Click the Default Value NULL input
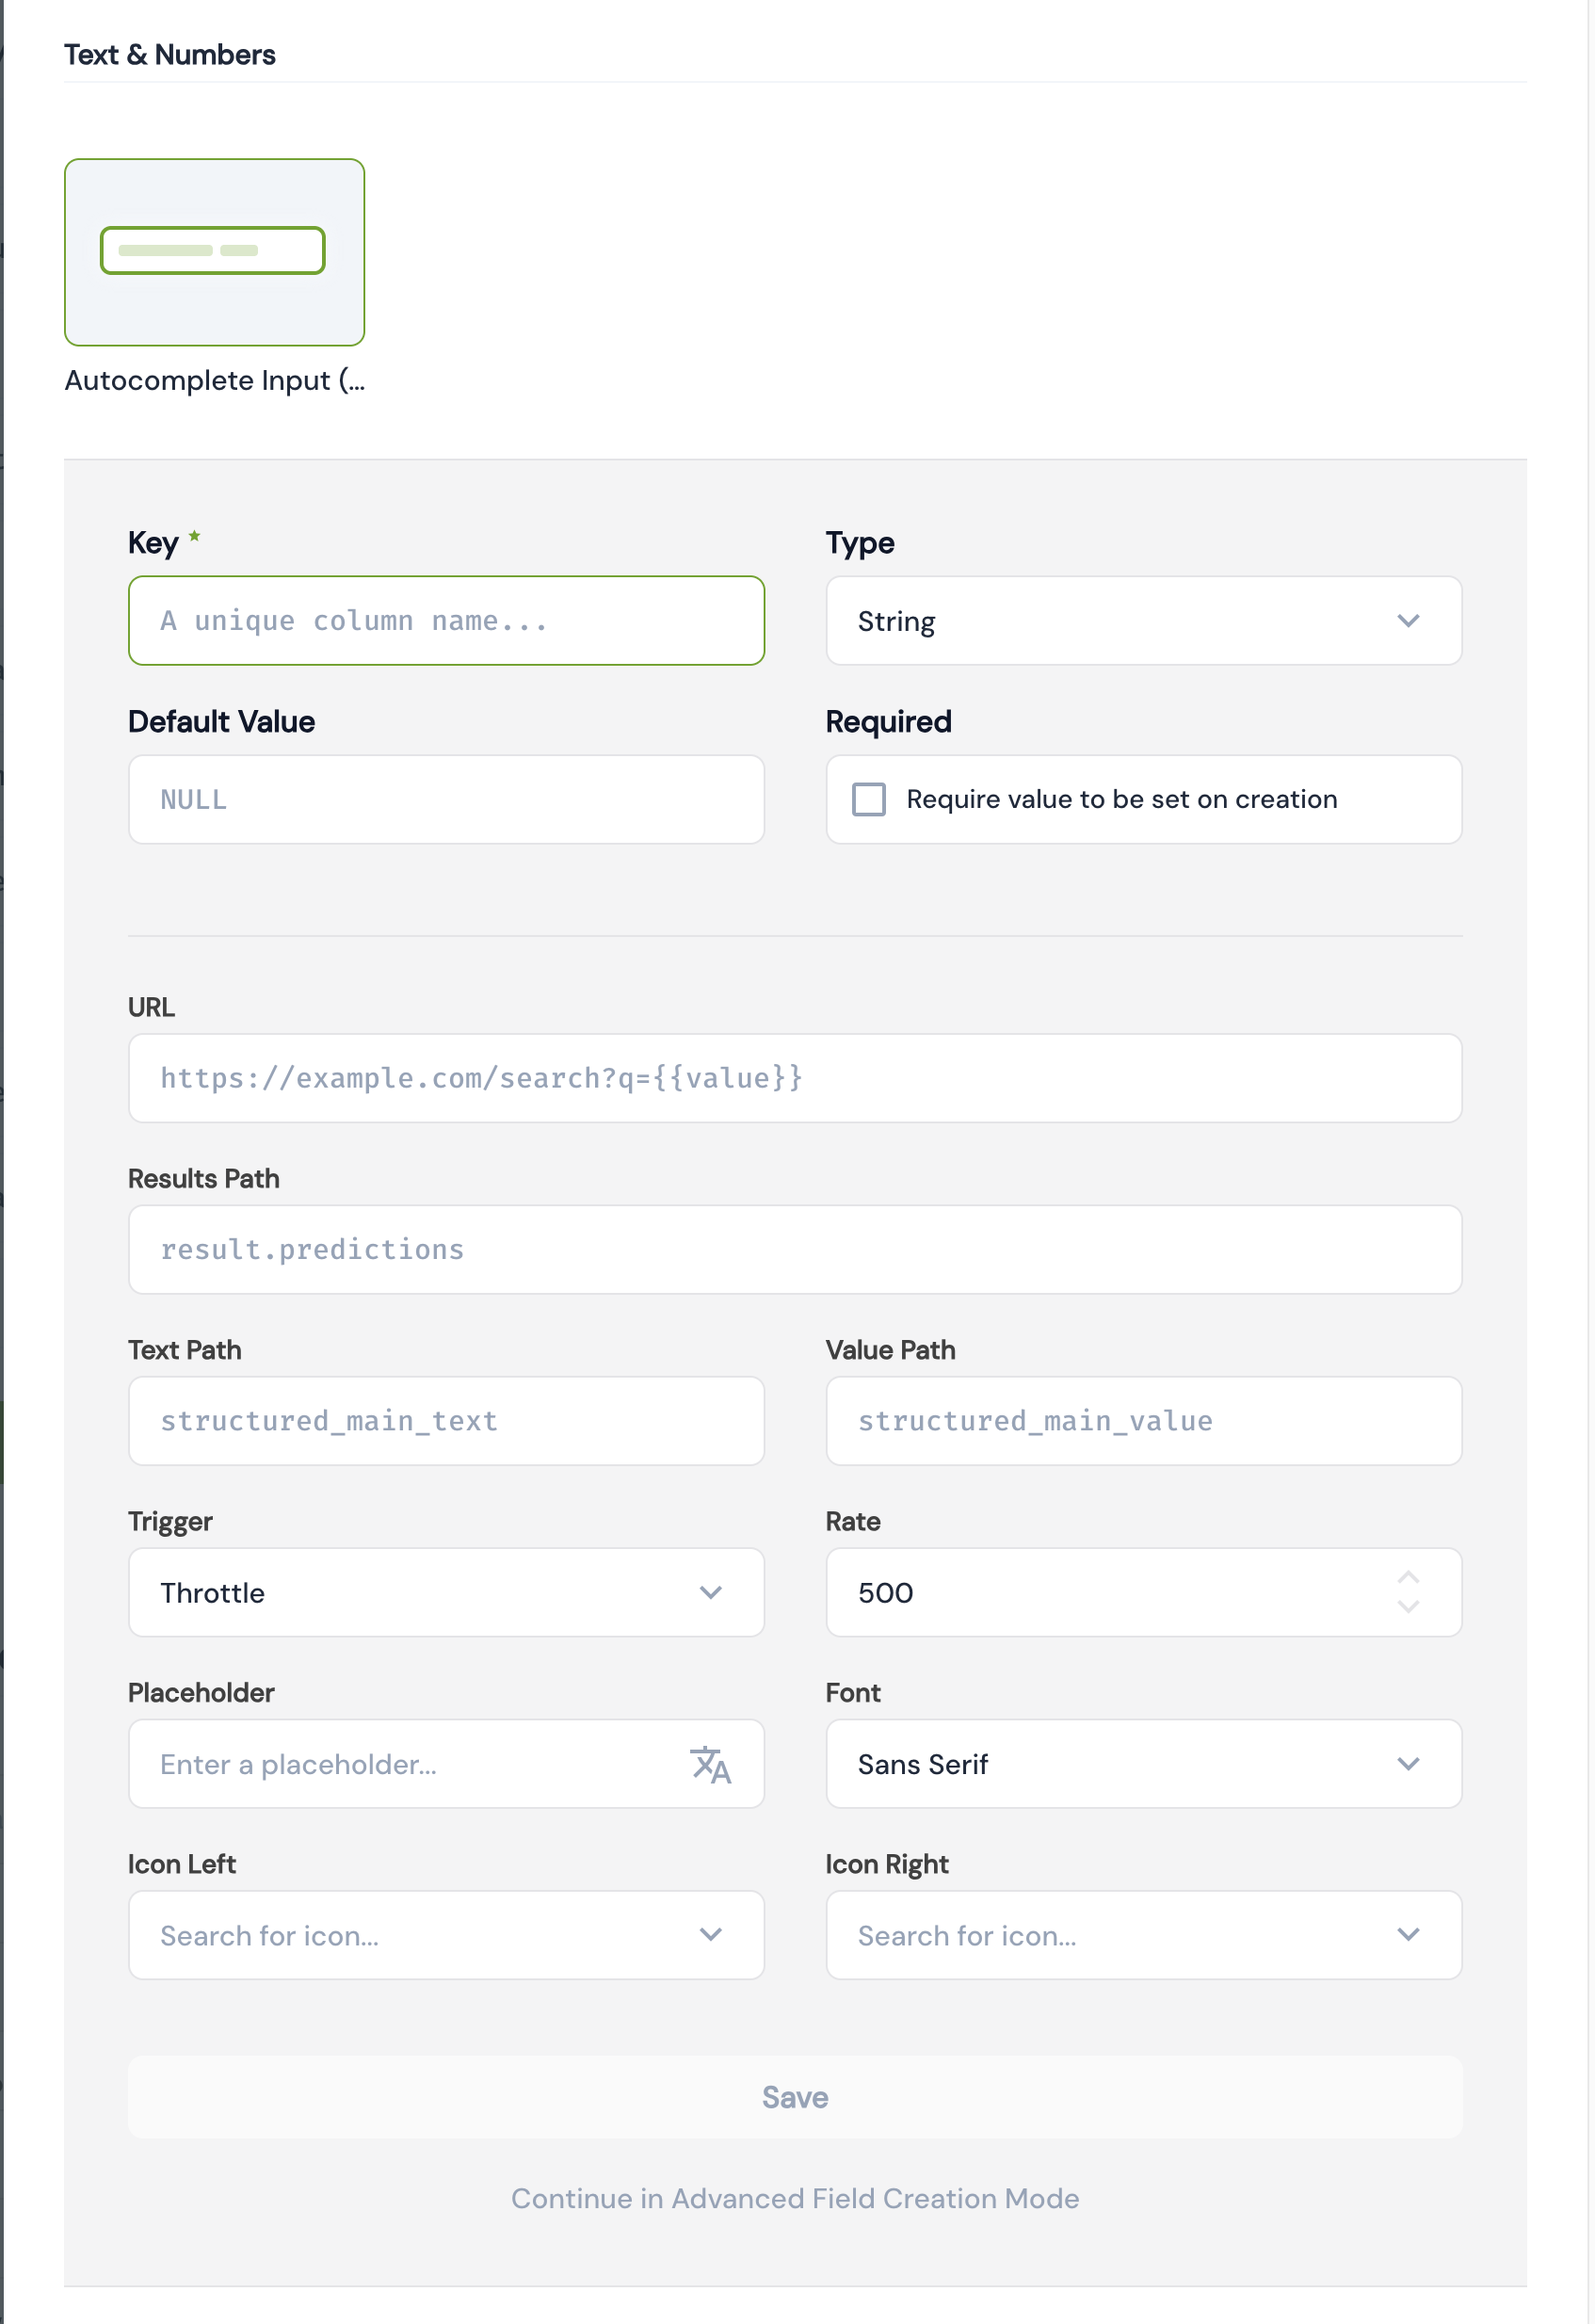This screenshot has height=2324, width=1595. (x=446, y=799)
